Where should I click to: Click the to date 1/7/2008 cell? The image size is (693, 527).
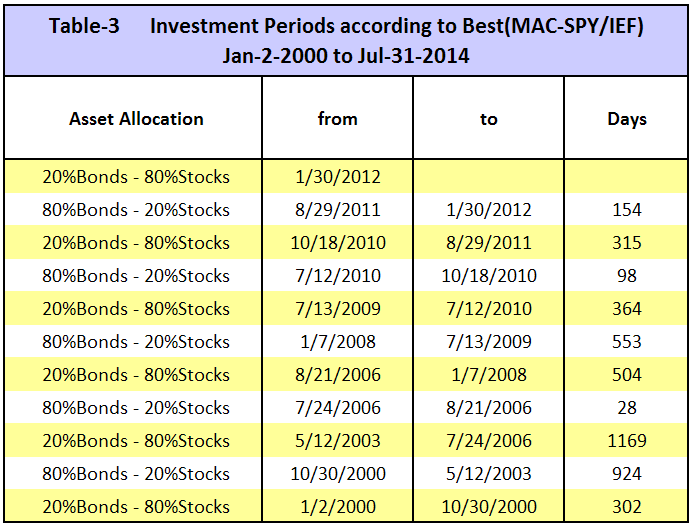click(489, 375)
